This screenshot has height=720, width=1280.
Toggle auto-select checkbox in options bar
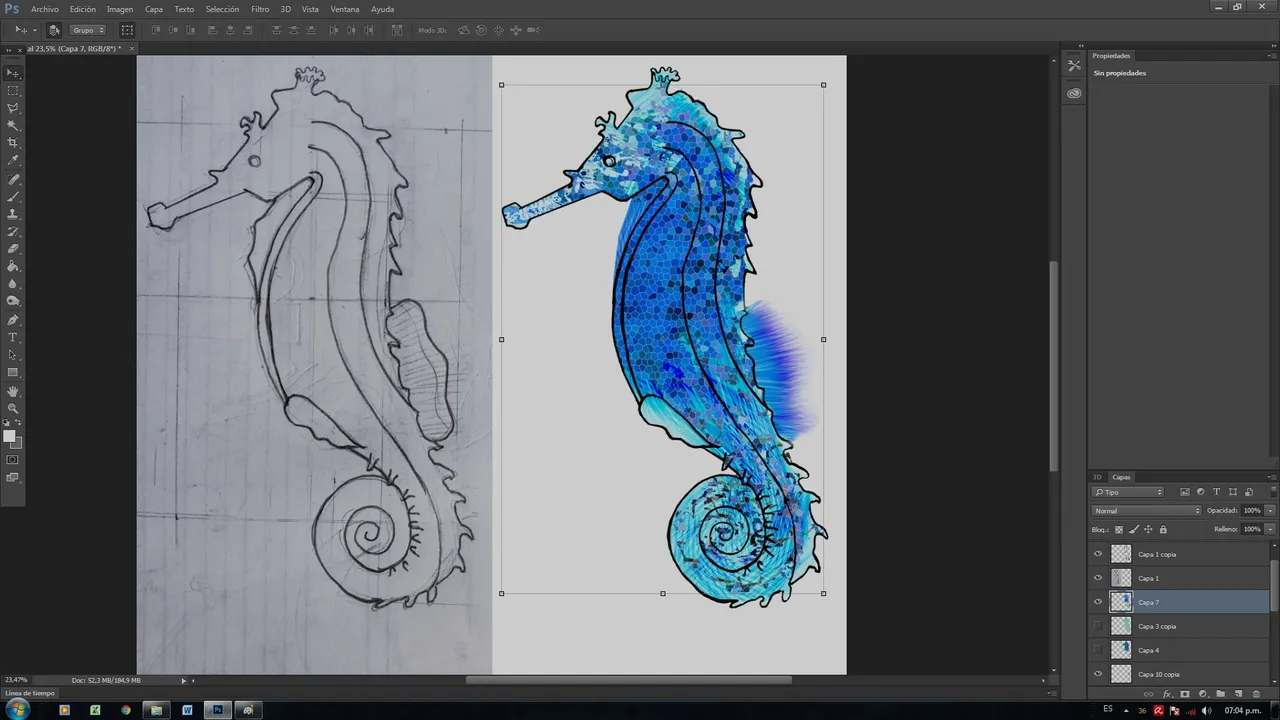point(54,30)
